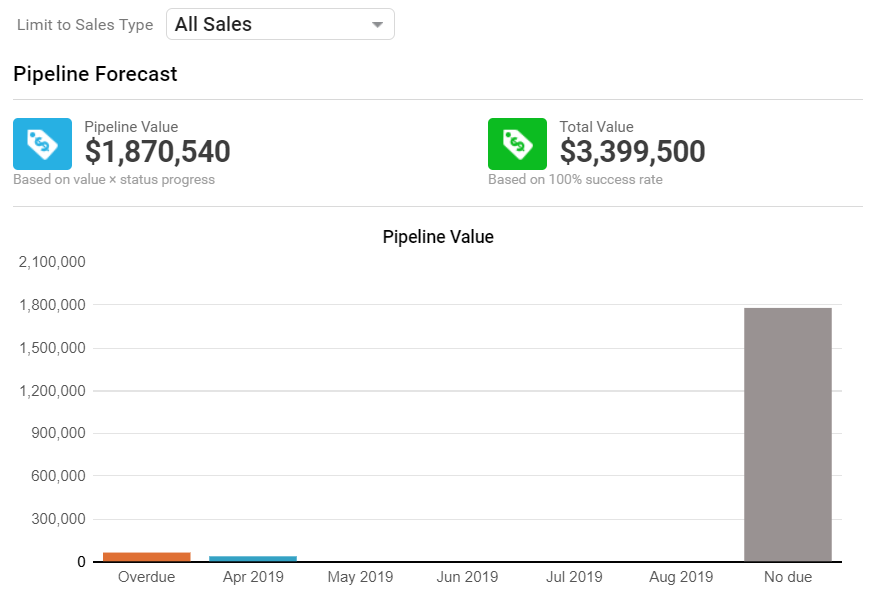Click the $3,399,500 total value amount
Screen dimensions: 878x612
632,152
